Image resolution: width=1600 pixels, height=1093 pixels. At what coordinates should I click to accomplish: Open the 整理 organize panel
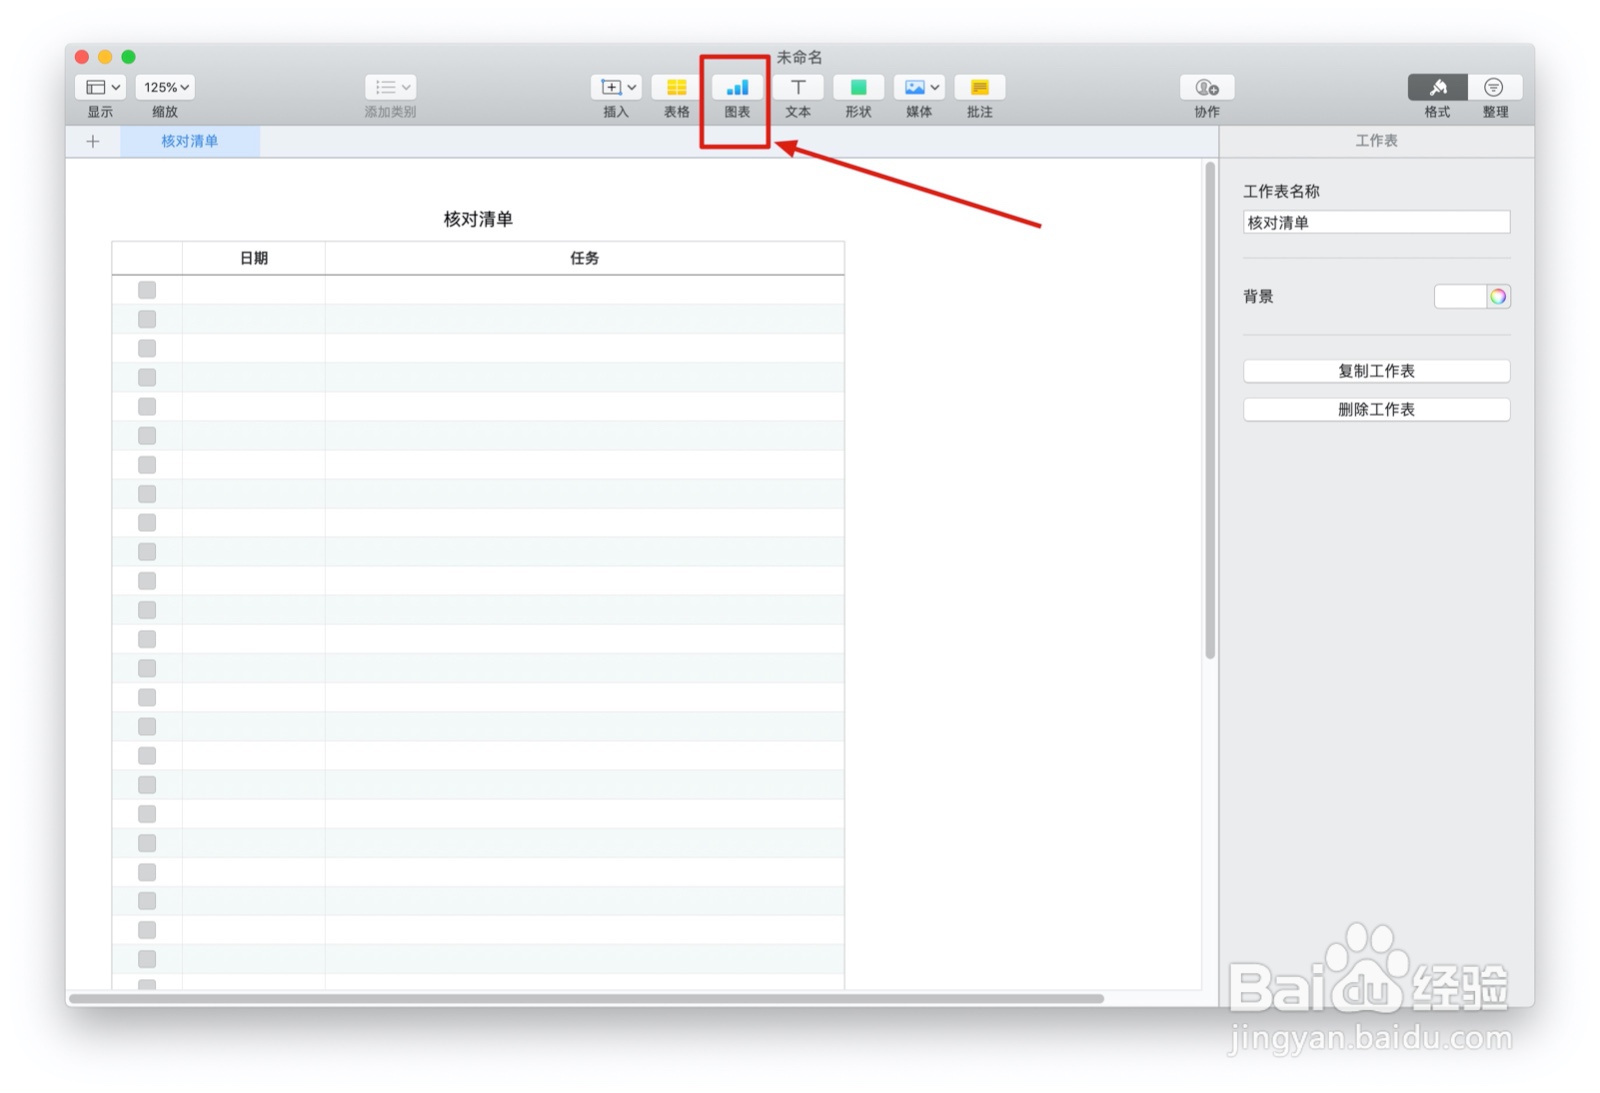[1494, 87]
